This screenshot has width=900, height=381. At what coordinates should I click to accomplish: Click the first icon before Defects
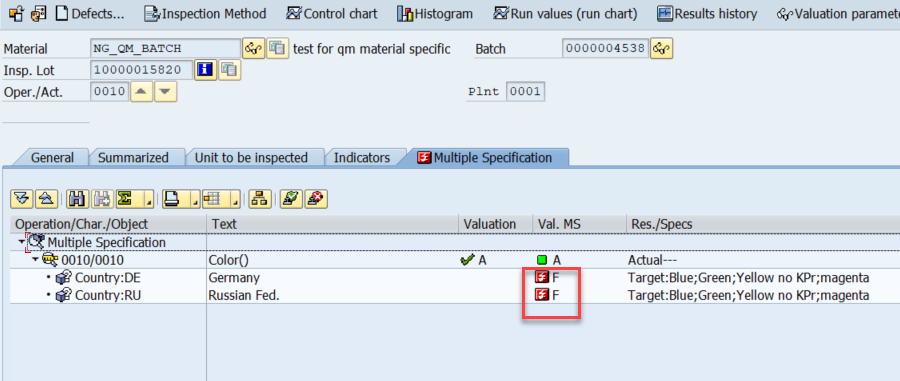click(x=15, y=13)
